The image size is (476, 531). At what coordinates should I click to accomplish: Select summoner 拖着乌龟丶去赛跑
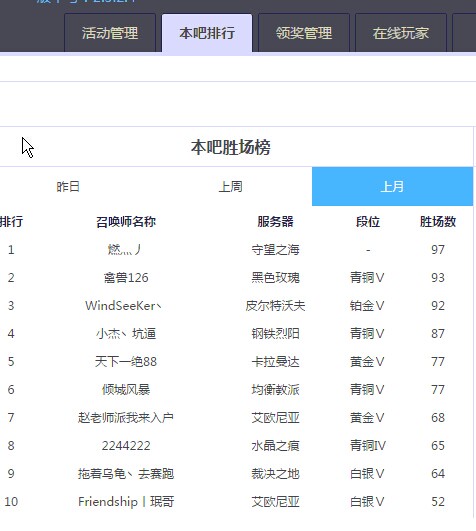coord(126,474)
